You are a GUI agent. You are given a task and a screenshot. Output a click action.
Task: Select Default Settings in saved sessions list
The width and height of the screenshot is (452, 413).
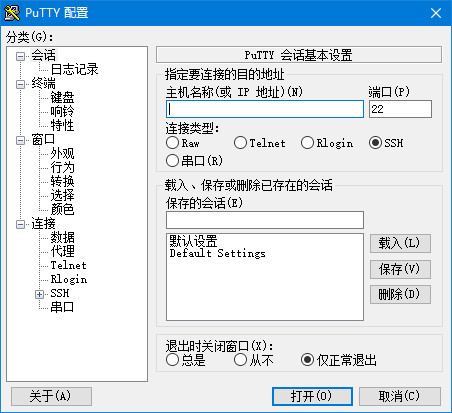point(218,253)
